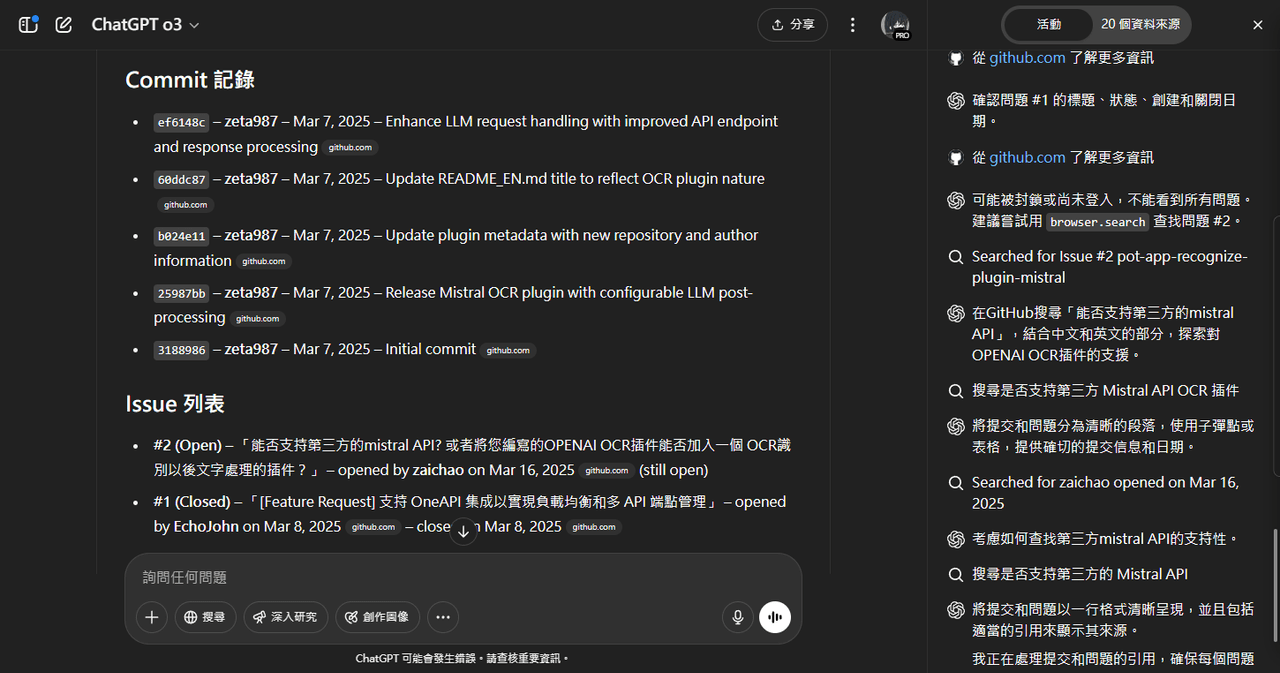Select the 深入研究 deep research tool
The image size is (1280, 673).
coord(285,617)
